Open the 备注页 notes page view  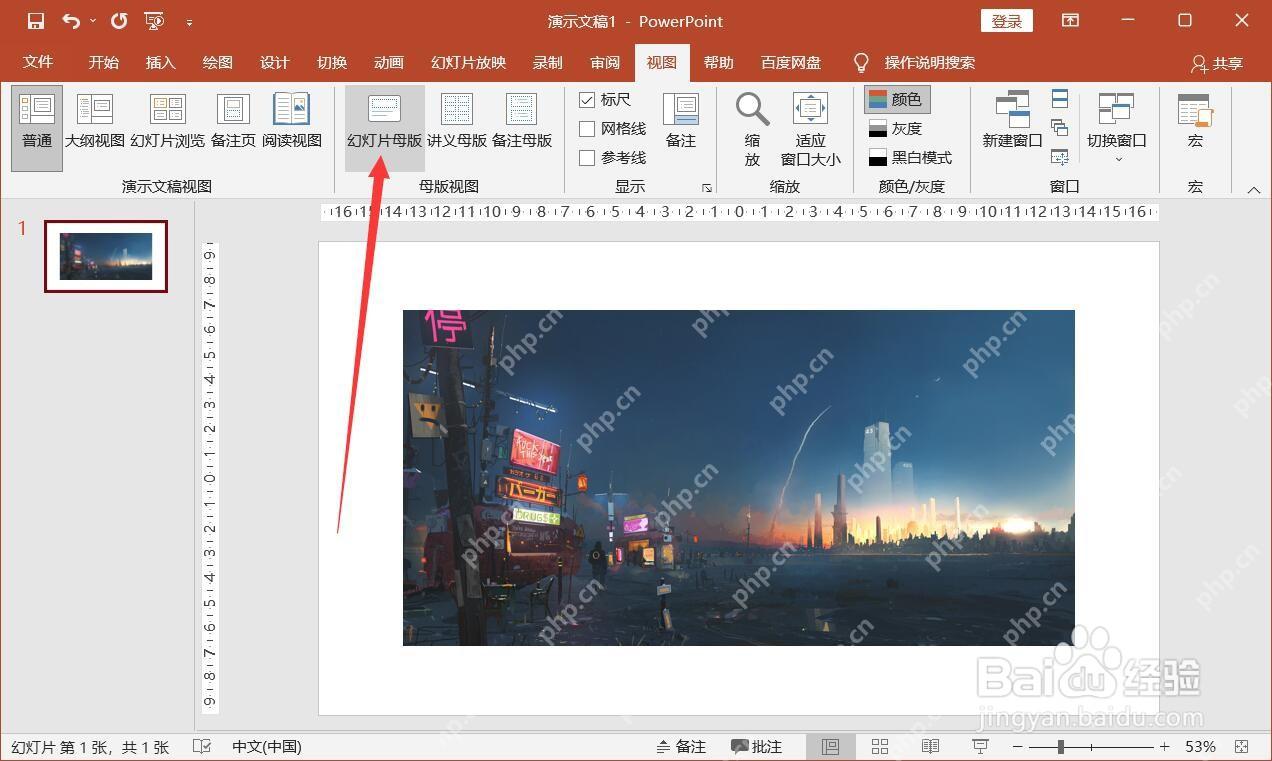click(233, 122)
